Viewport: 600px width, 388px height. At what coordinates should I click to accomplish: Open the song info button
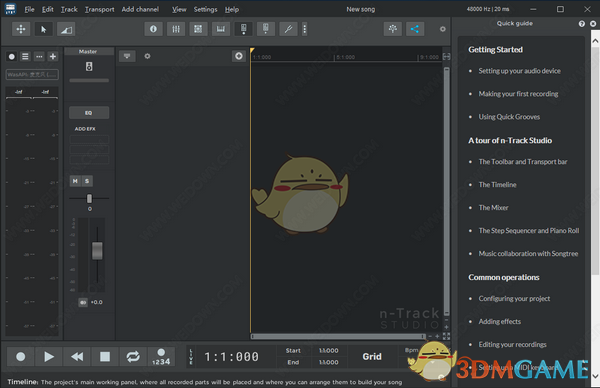pos(153,29)
